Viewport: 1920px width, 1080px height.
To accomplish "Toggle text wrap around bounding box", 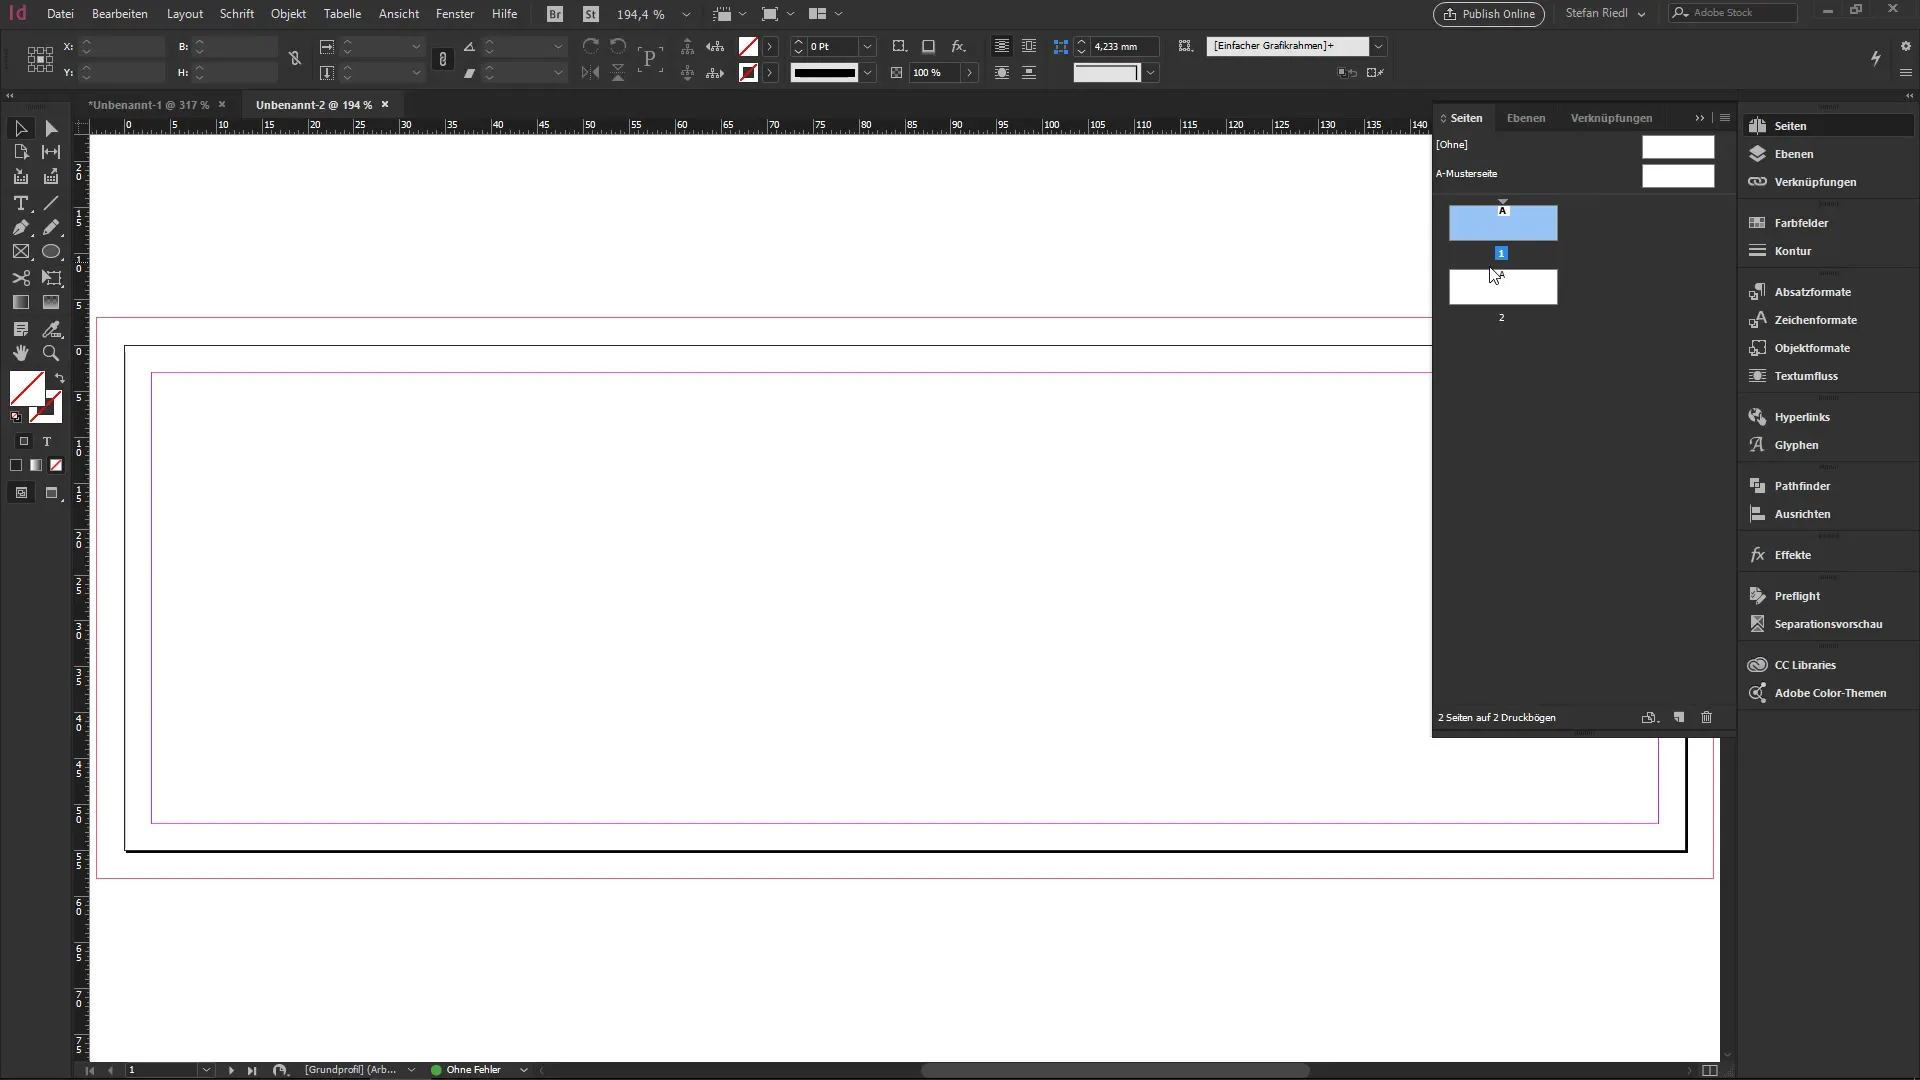I will pos(1029,46).
